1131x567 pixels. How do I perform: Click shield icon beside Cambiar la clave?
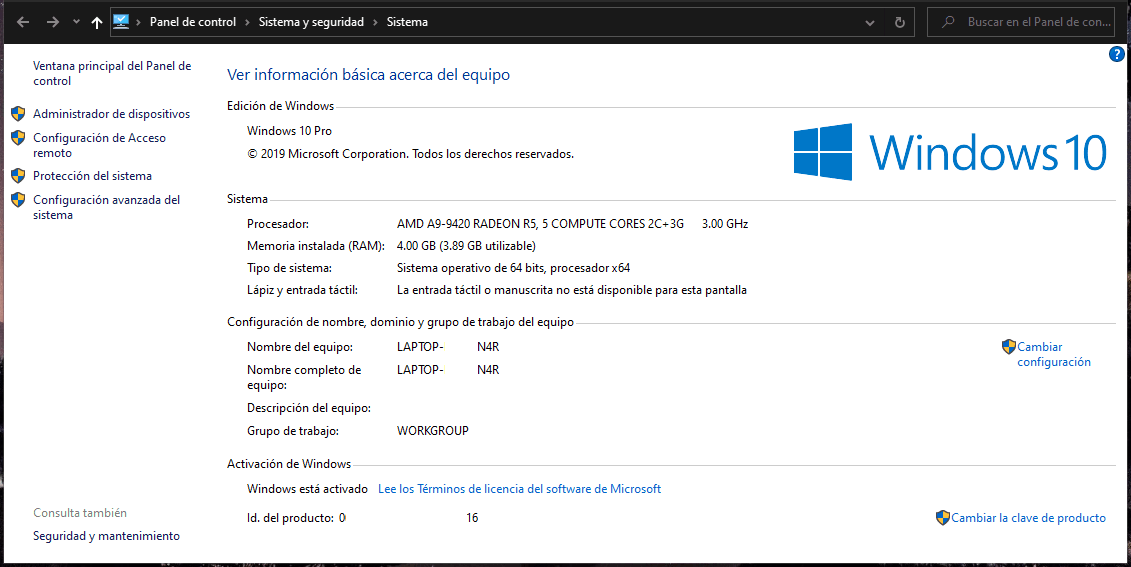943,517
